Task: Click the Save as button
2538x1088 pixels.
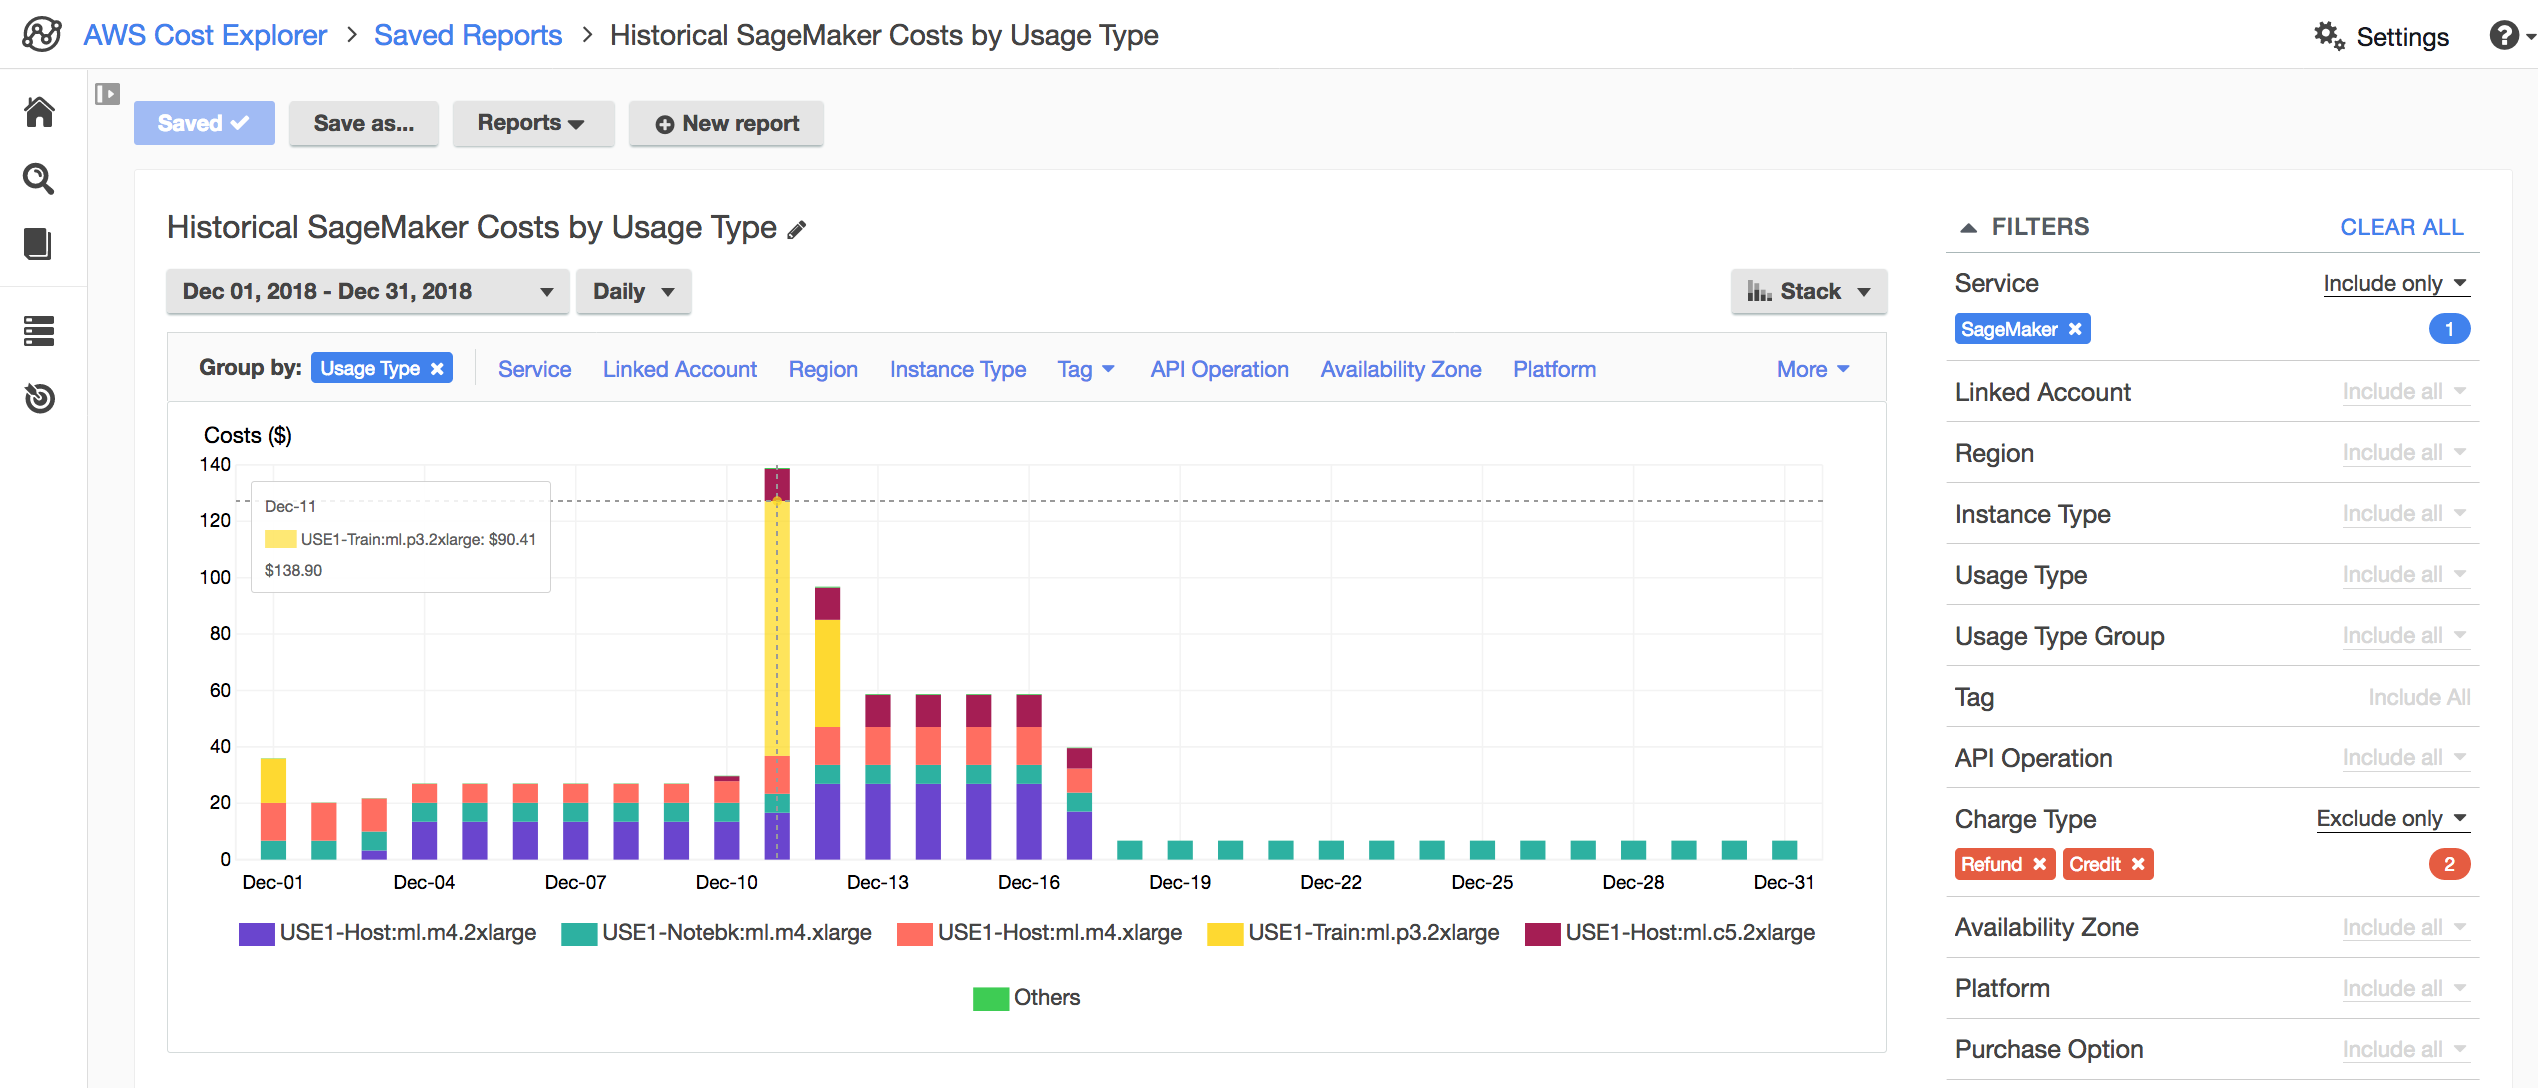Action: click(x=361, y=123)
